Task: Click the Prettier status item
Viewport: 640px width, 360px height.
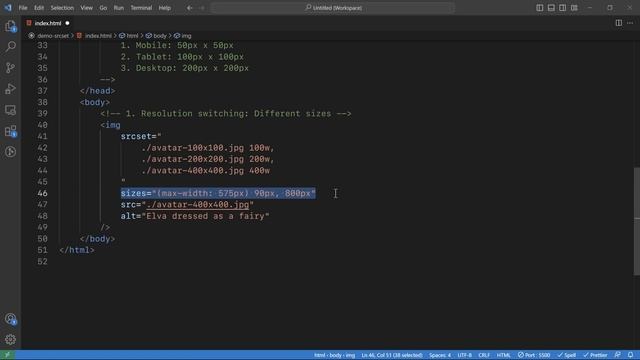Action: (595, 355)
